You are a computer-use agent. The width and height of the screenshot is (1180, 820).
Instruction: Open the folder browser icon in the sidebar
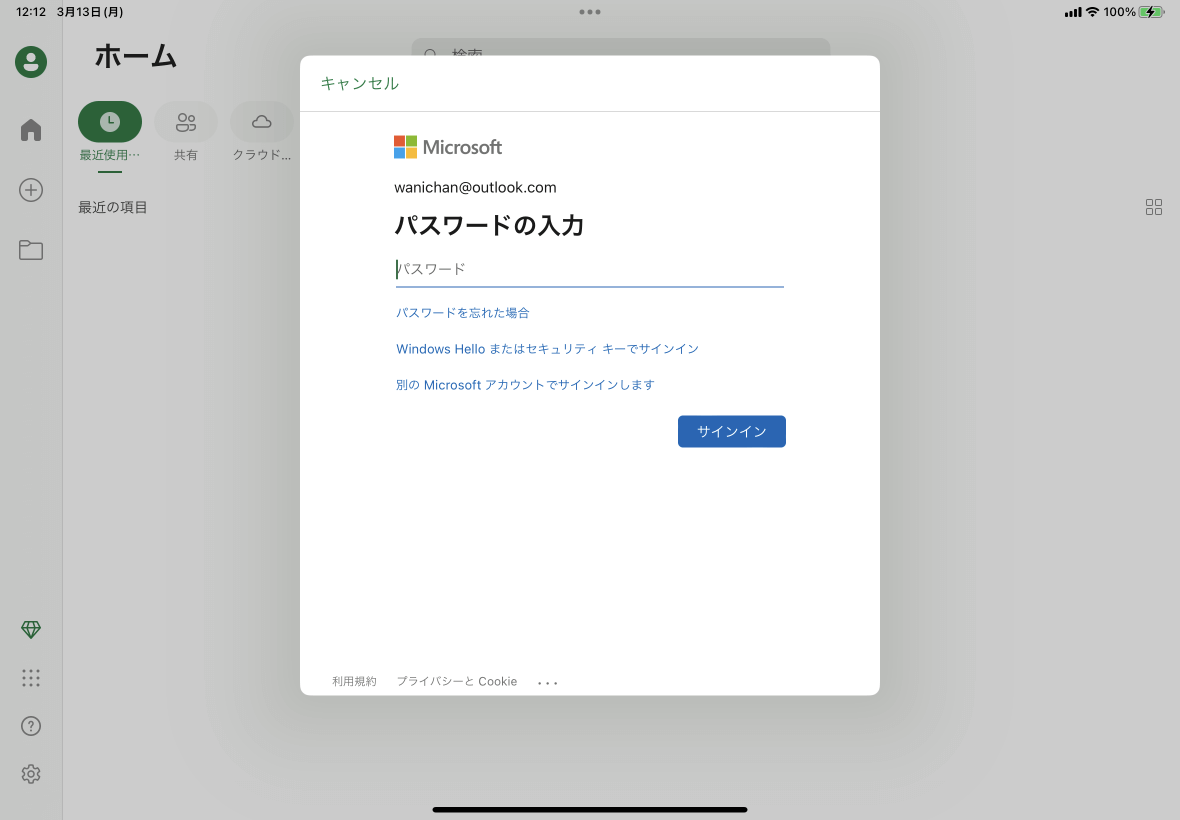[x=30, y=250]
